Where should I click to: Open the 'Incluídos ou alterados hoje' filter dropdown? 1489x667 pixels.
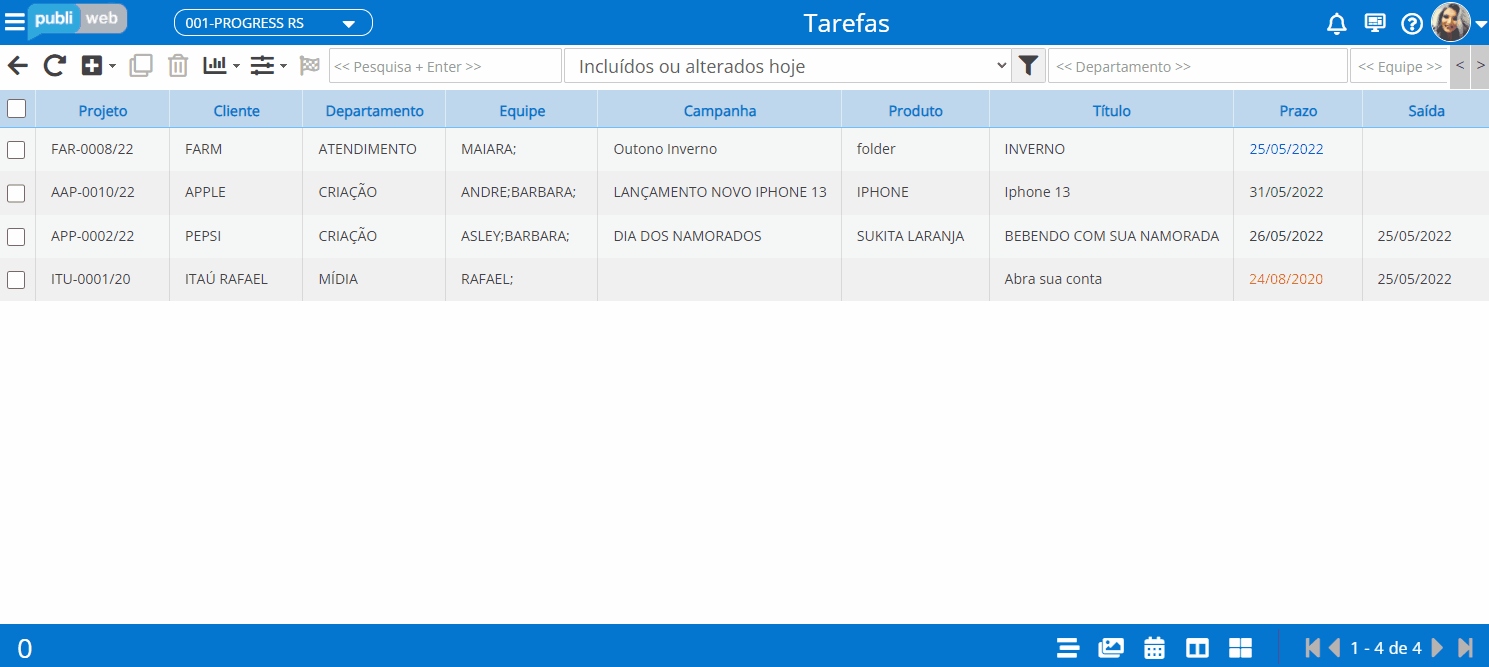point(788,66)
